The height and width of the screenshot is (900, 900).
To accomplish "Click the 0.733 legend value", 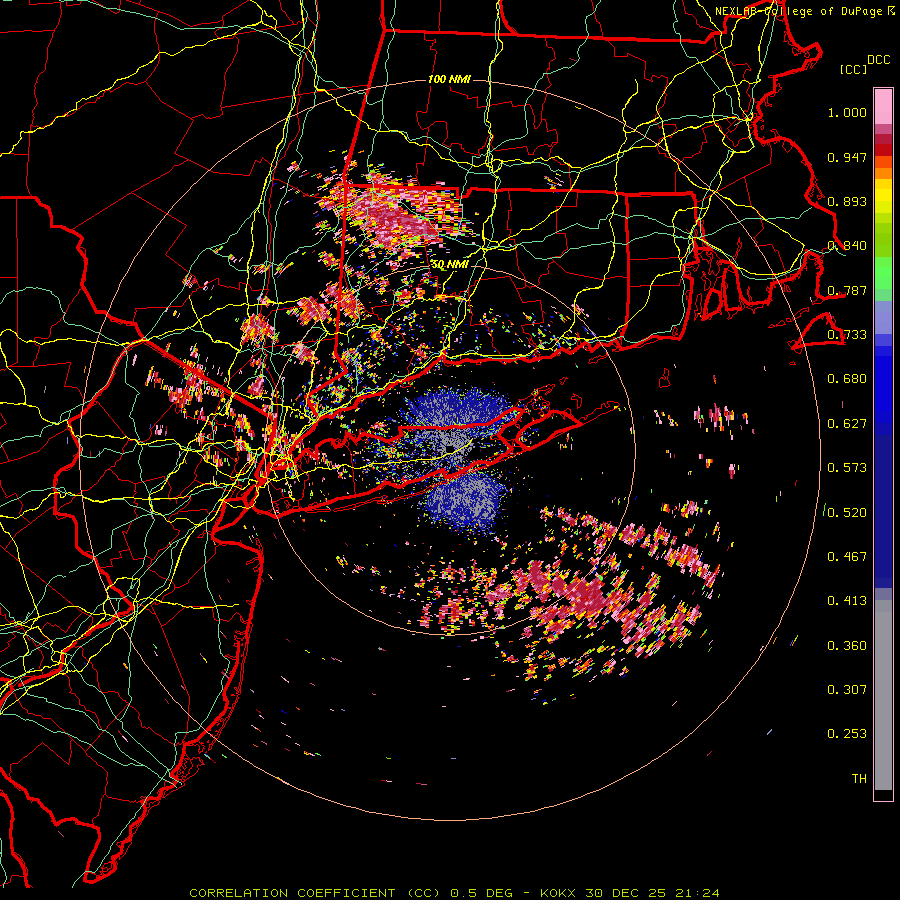I will click(x=847, y=335).
